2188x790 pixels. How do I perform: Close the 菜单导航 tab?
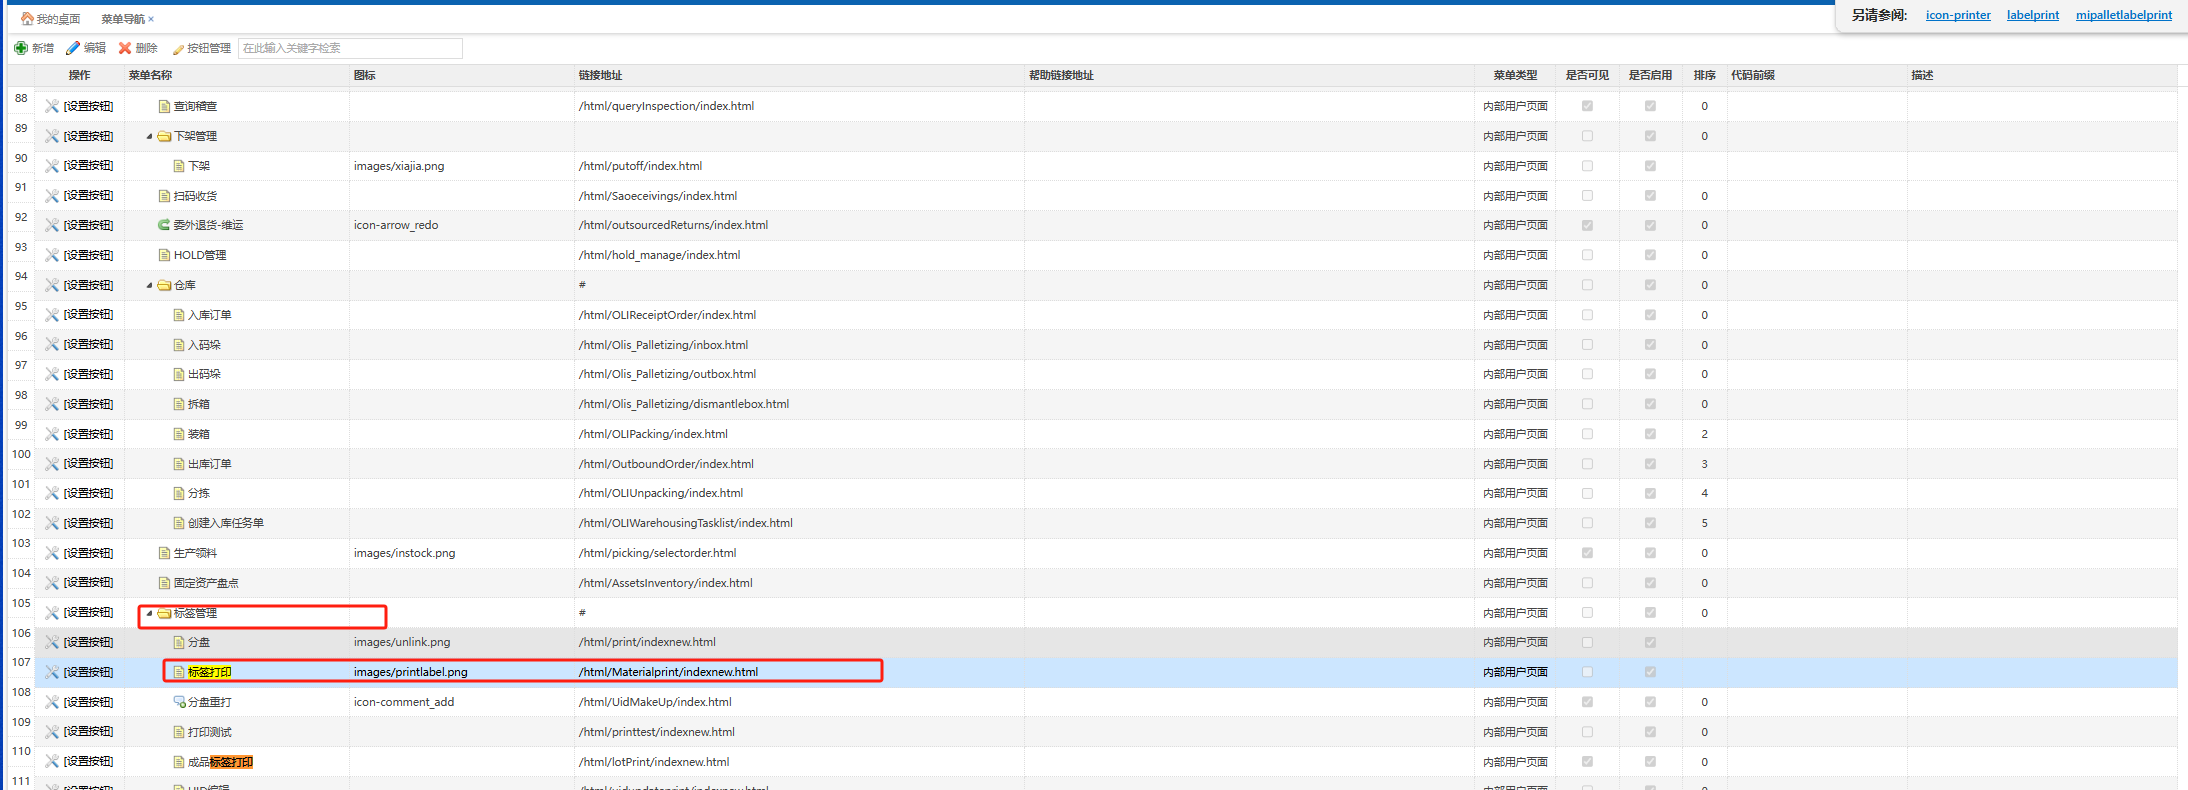tap(151, 19)
